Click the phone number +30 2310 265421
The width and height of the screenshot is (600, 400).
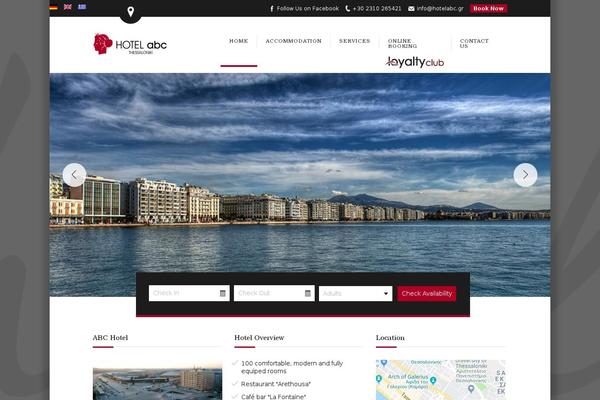tap(373, 8)
